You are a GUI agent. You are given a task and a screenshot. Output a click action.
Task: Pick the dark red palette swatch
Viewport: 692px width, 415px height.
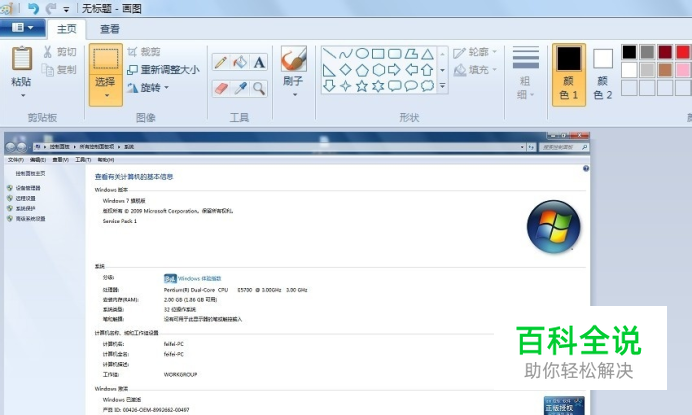pyautogui.click(x=665, y=52)
